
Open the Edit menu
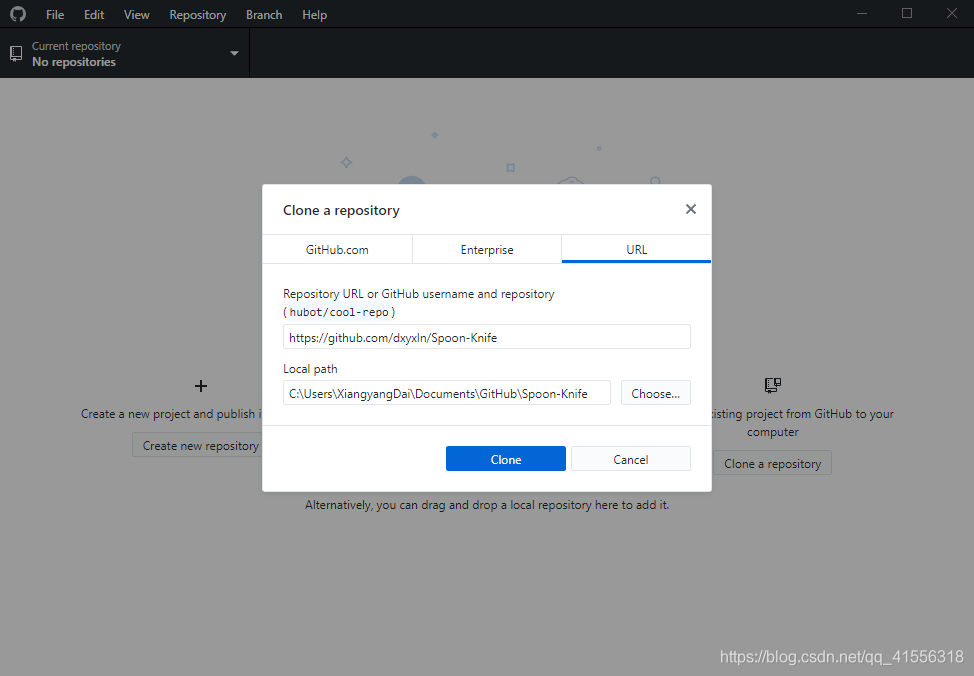pos(94,14)
